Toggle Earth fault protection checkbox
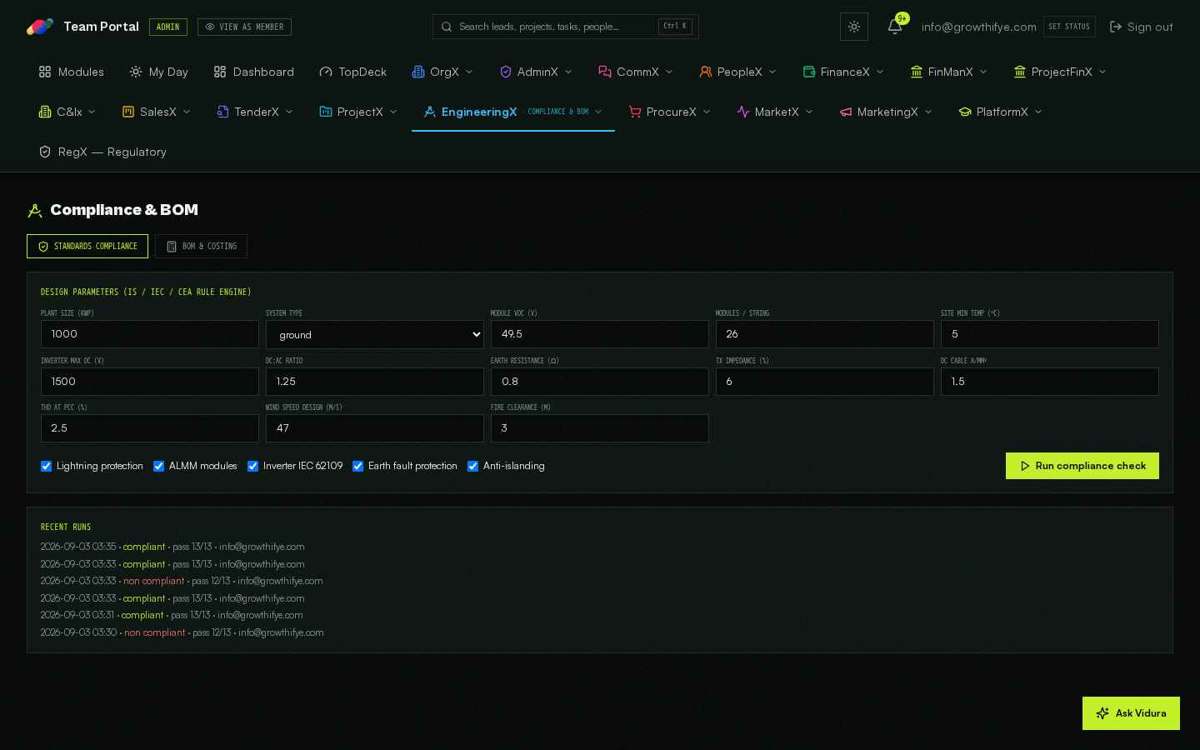Image resolution: width=1200 pixels, height=750 pixels. (x=358, y=466)
